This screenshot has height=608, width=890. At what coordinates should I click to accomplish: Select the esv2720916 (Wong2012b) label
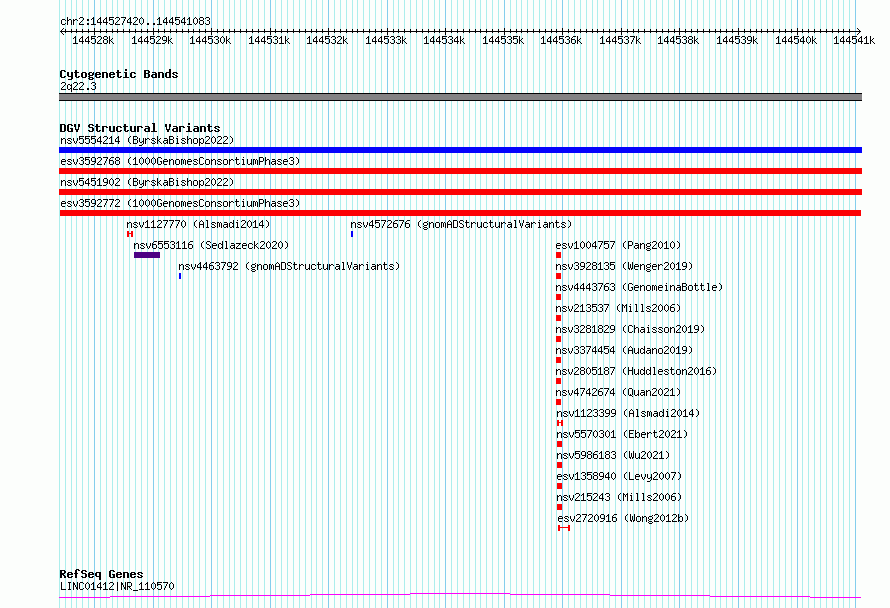click(623, 518)
